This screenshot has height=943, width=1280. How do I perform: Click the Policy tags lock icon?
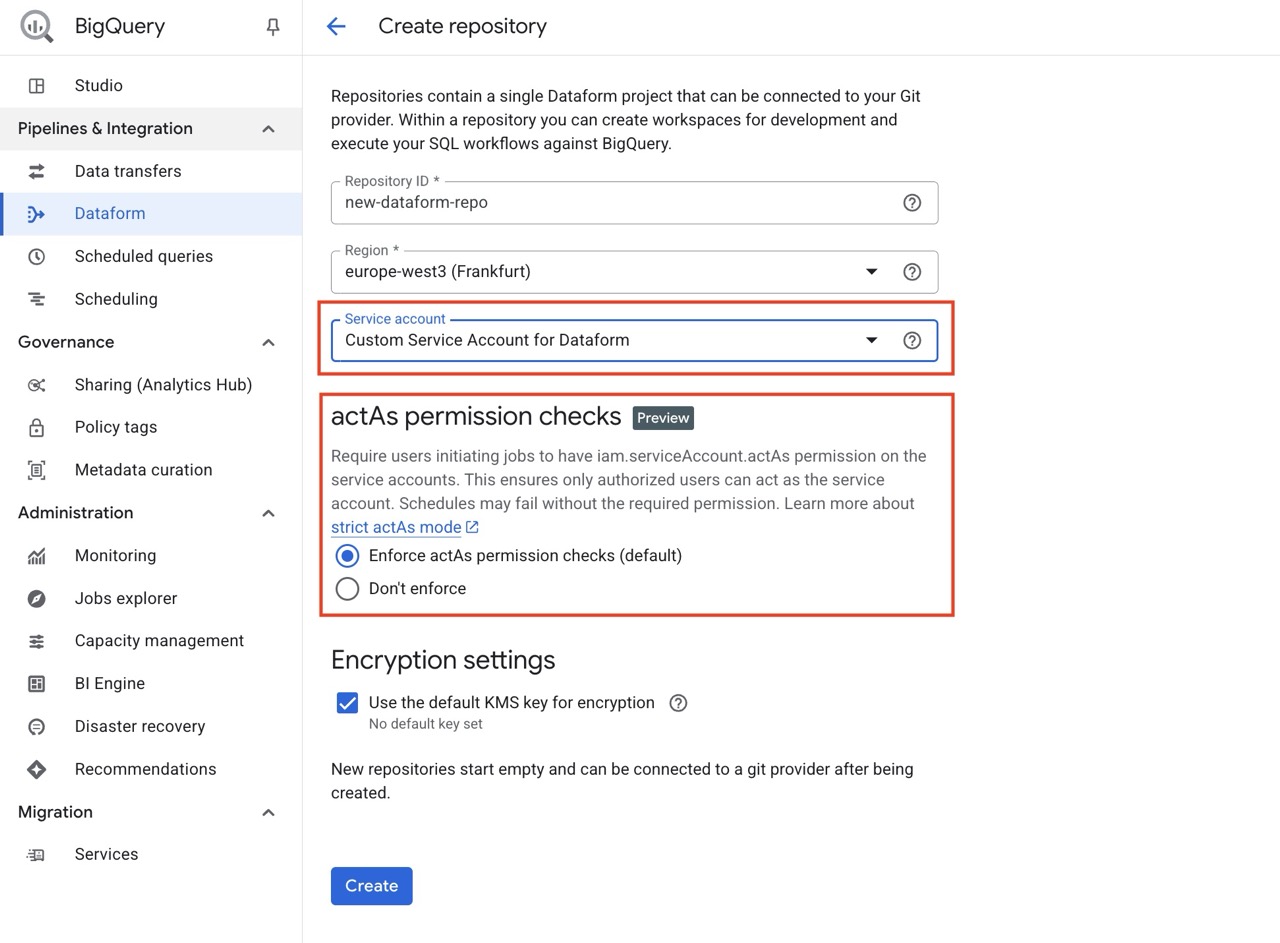point(37,428)
